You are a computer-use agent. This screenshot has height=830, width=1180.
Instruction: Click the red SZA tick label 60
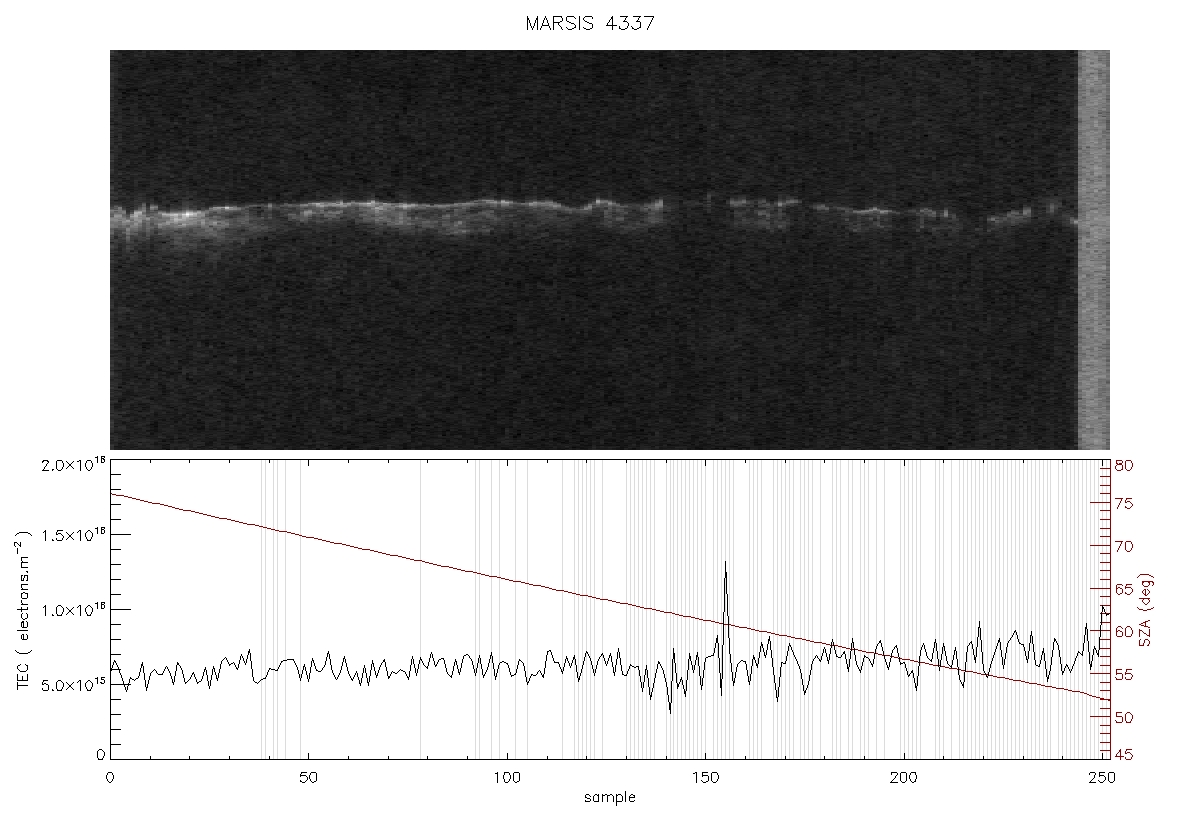pos(1124,631)
